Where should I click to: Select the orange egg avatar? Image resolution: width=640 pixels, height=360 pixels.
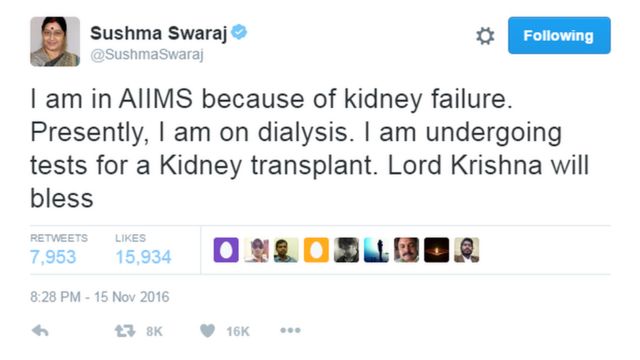316,250
